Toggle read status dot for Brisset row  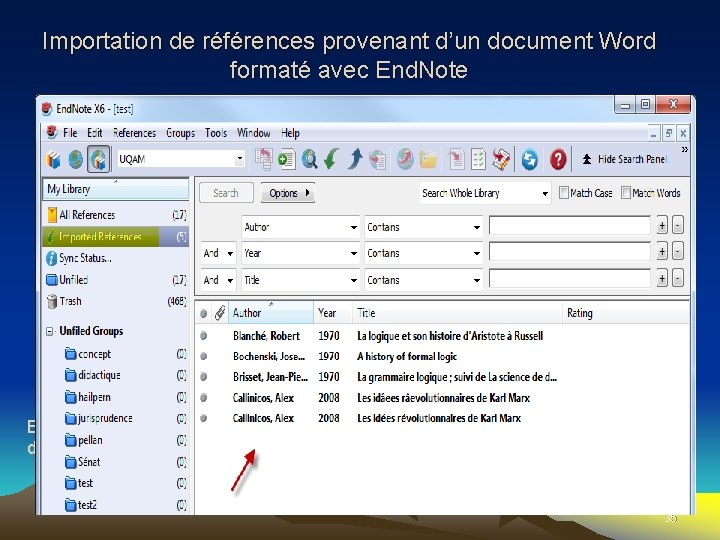[203, 377]
